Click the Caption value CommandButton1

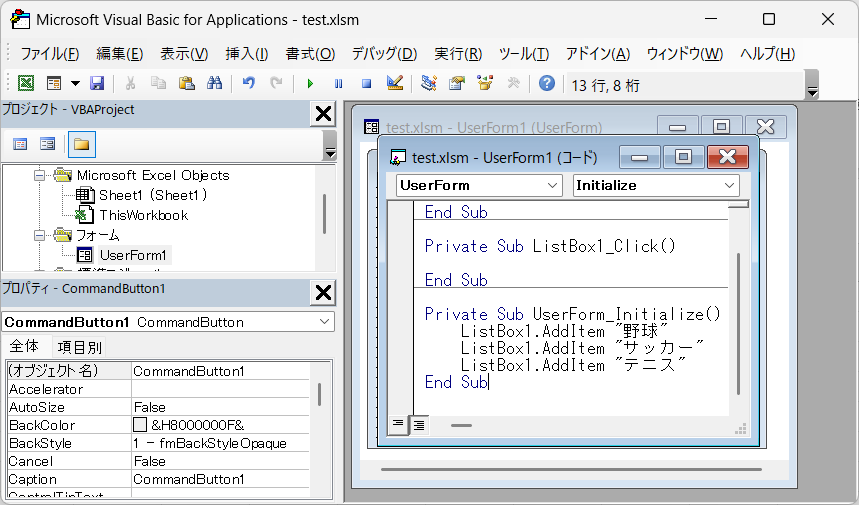click(x=220, y=479)
